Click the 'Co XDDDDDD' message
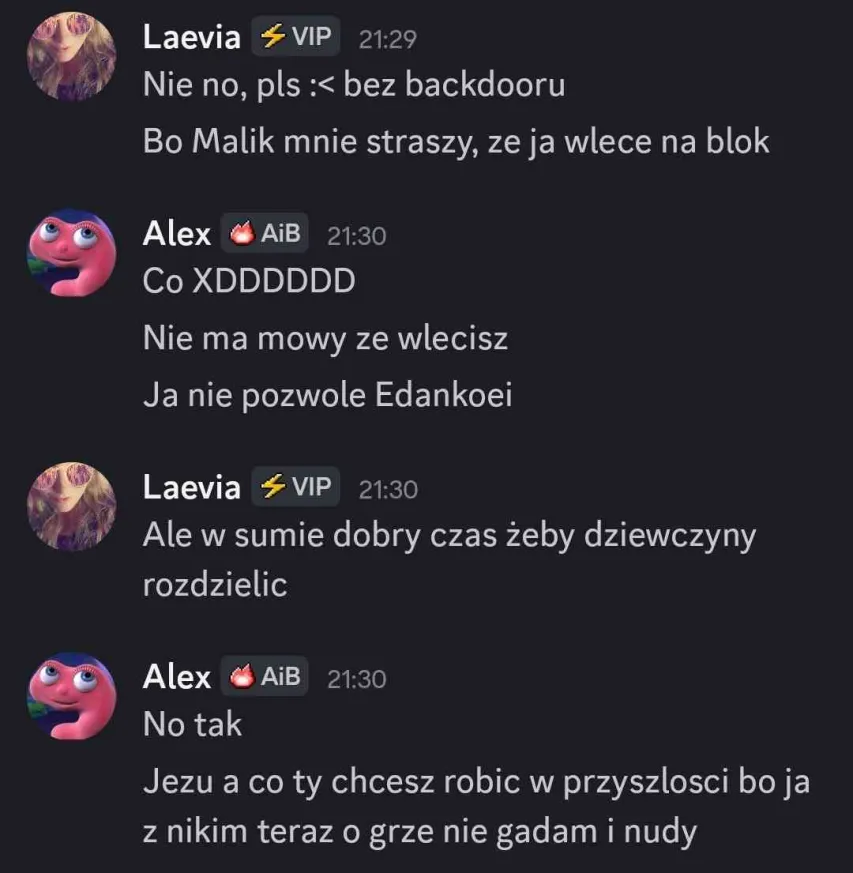Viewport: 853px width, 873px height. point(249,280)
